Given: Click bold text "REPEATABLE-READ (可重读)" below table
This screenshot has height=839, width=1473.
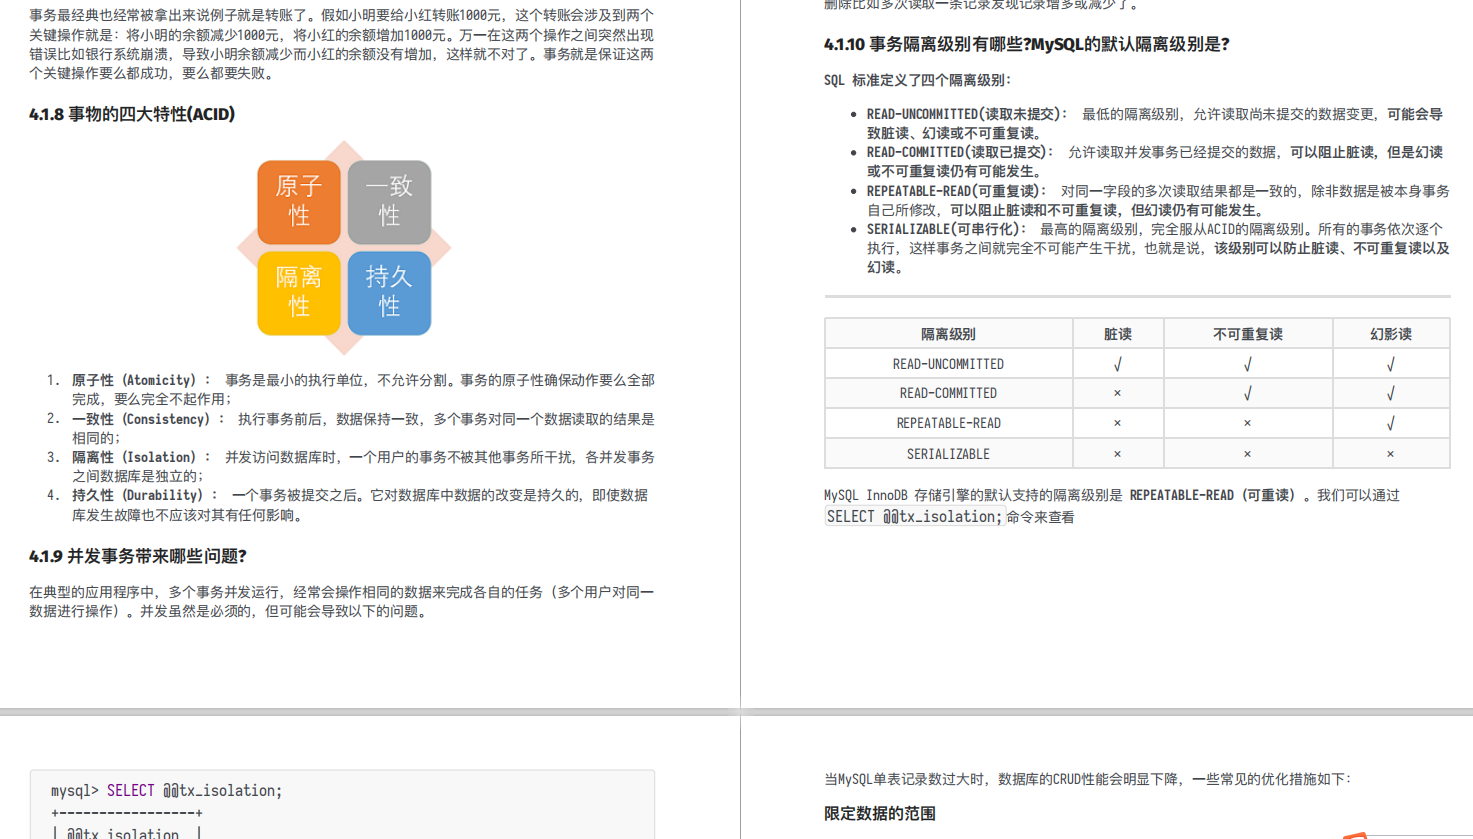Looking at the screenshot, I should [x=1212, y=495].
